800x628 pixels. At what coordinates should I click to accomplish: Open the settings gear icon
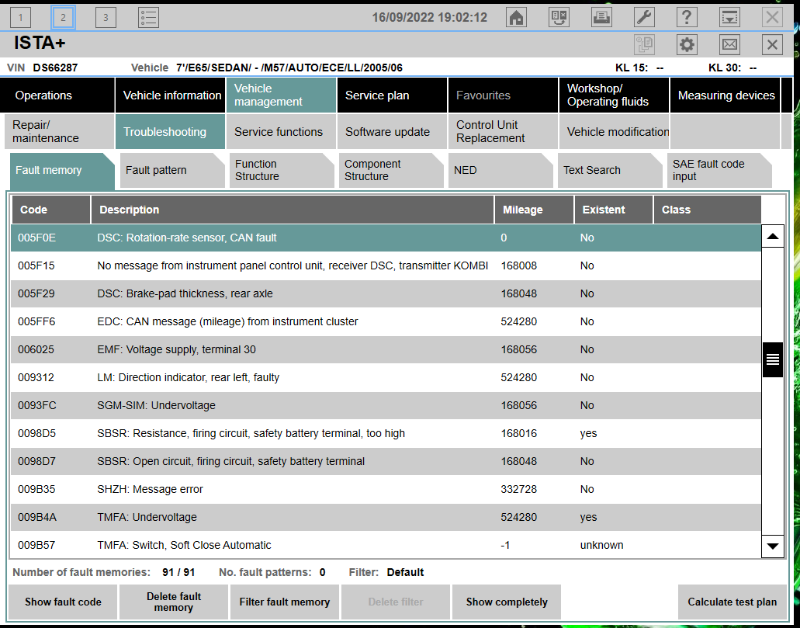tap(687, 45)
